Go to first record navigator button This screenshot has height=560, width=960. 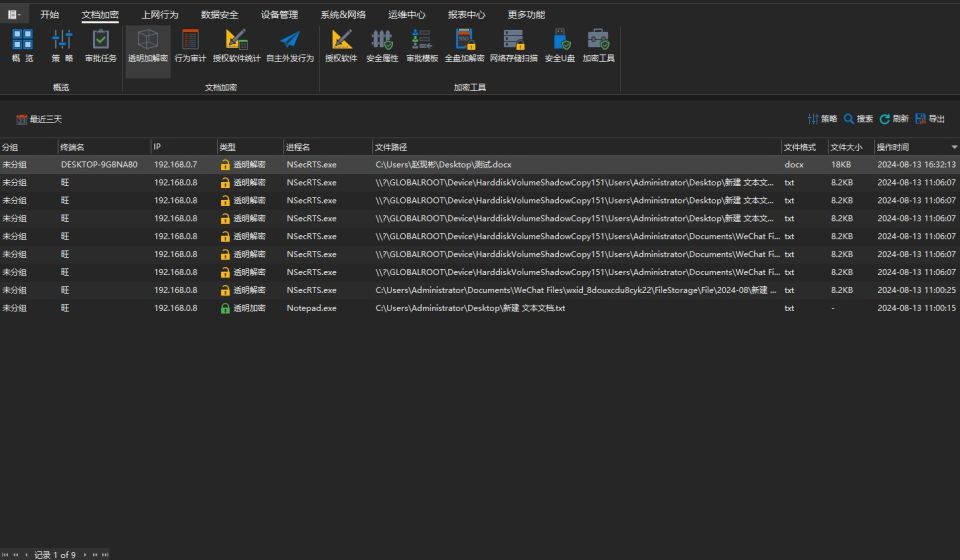(6, 554)
